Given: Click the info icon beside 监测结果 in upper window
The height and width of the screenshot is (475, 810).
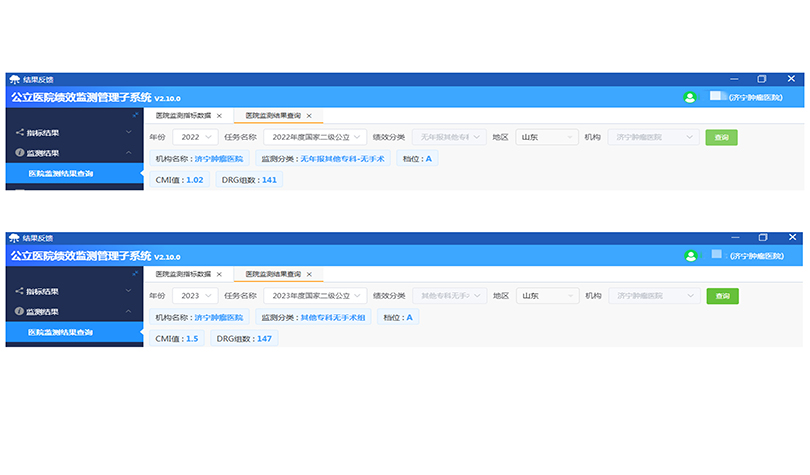Looking at the screenshot, I should 20,153.
